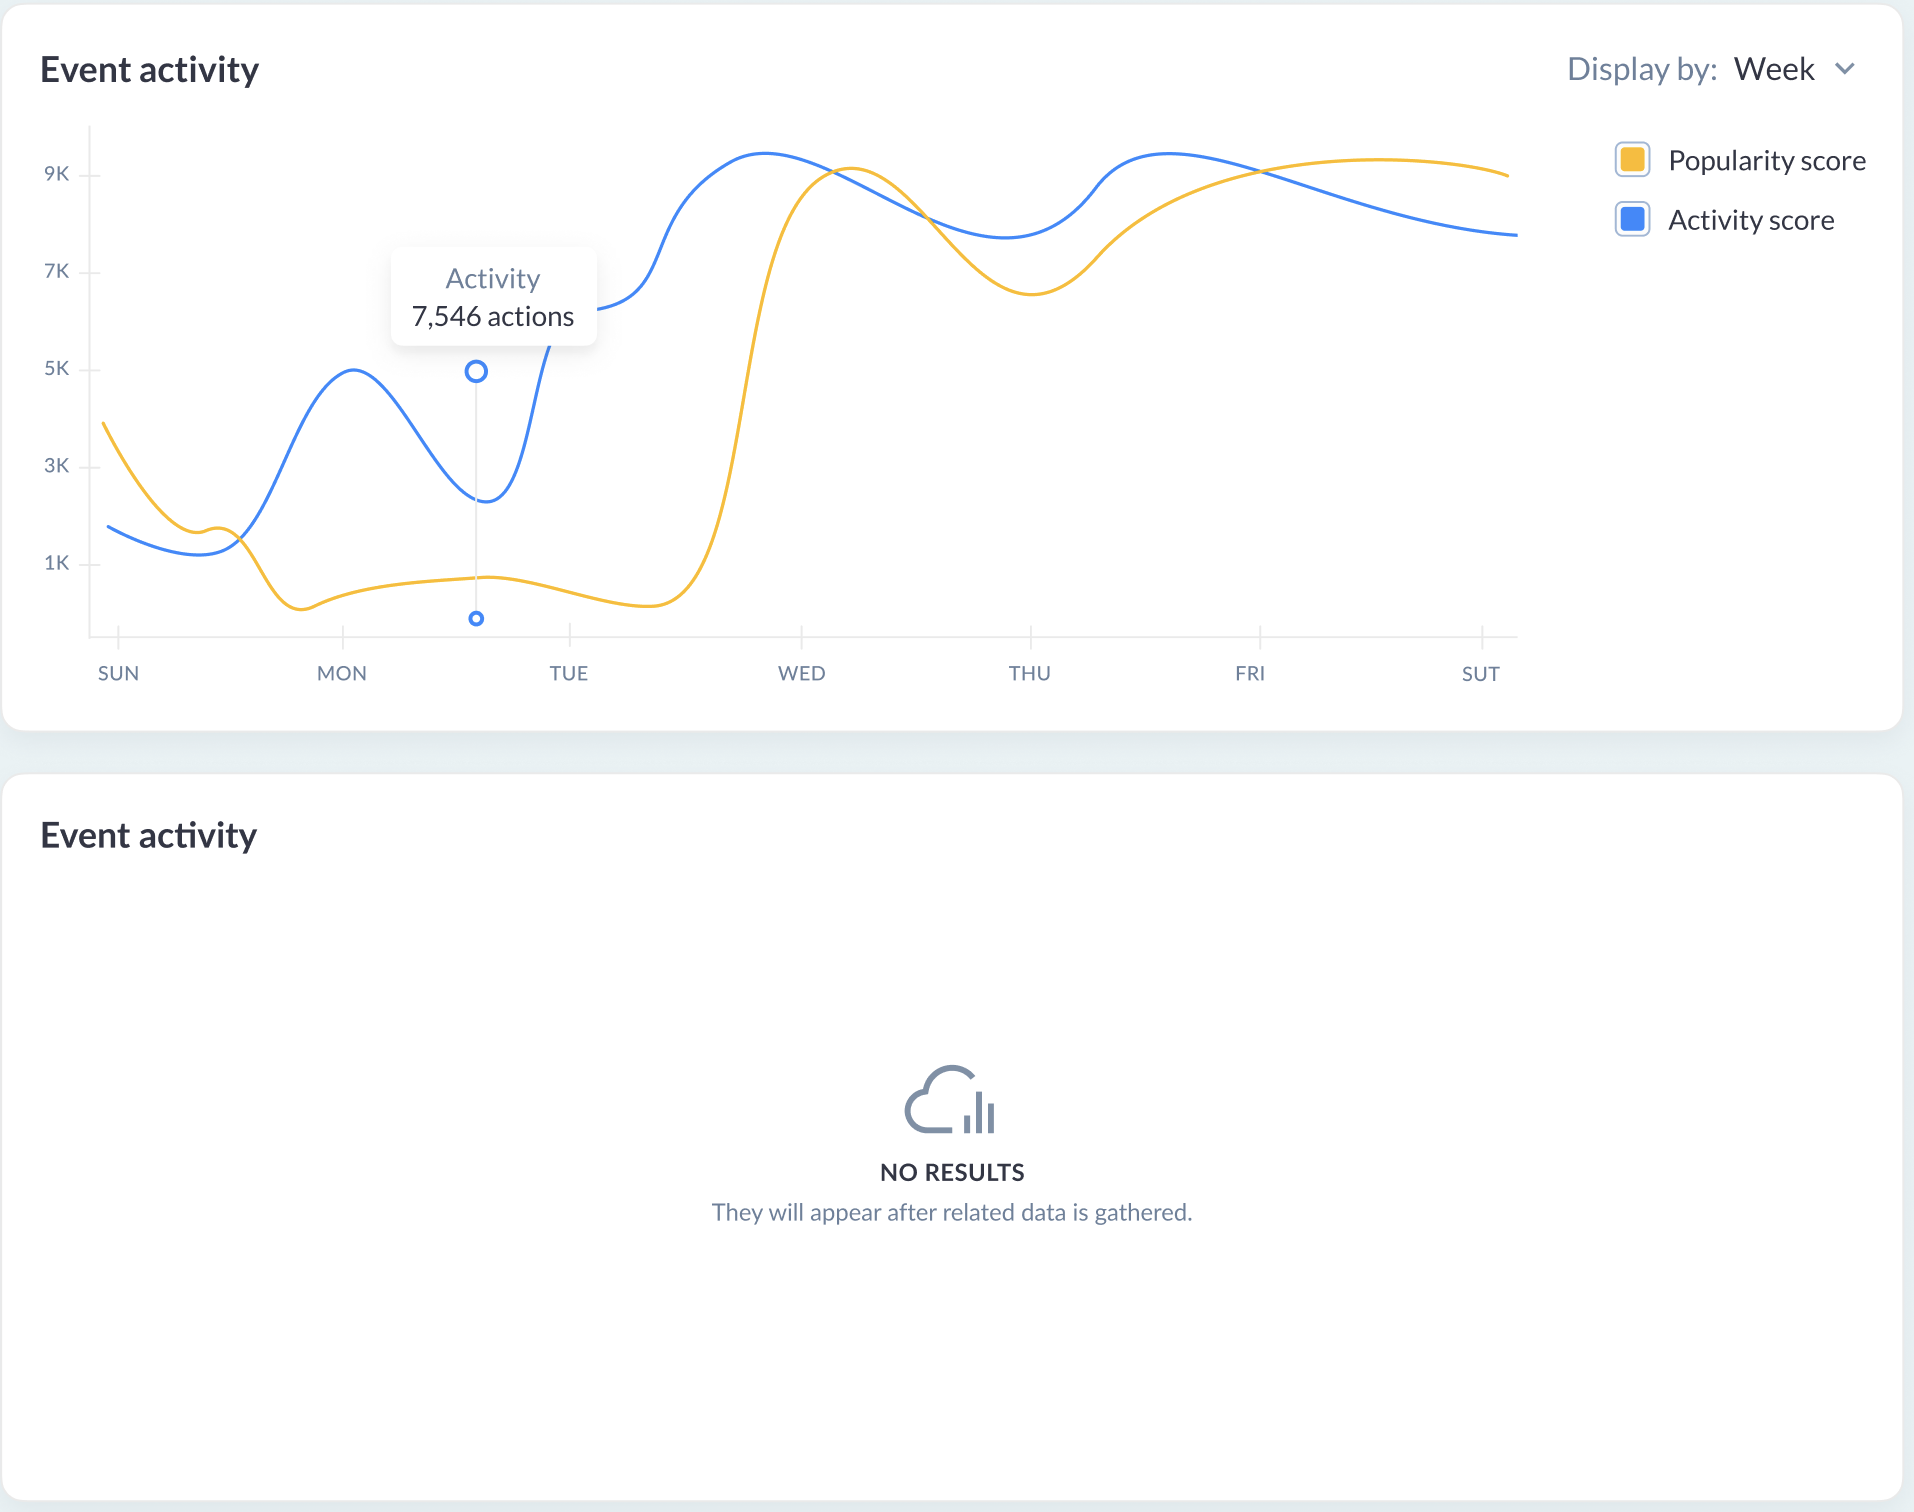This screenshot has height=1512, width=1914.
Task: Pick the WED day label
Action: click(801, 673)
